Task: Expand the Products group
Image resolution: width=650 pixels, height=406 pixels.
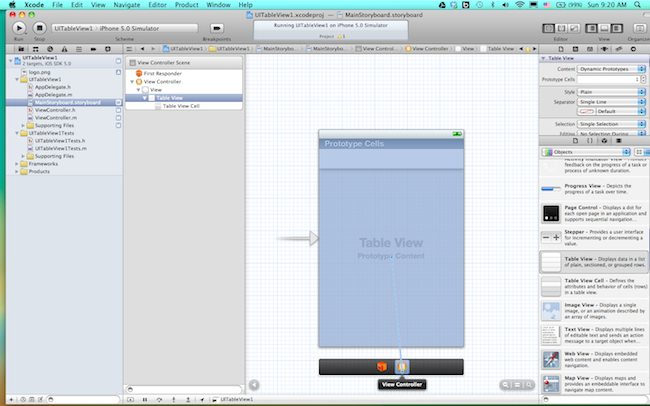Action: (17, 171)
